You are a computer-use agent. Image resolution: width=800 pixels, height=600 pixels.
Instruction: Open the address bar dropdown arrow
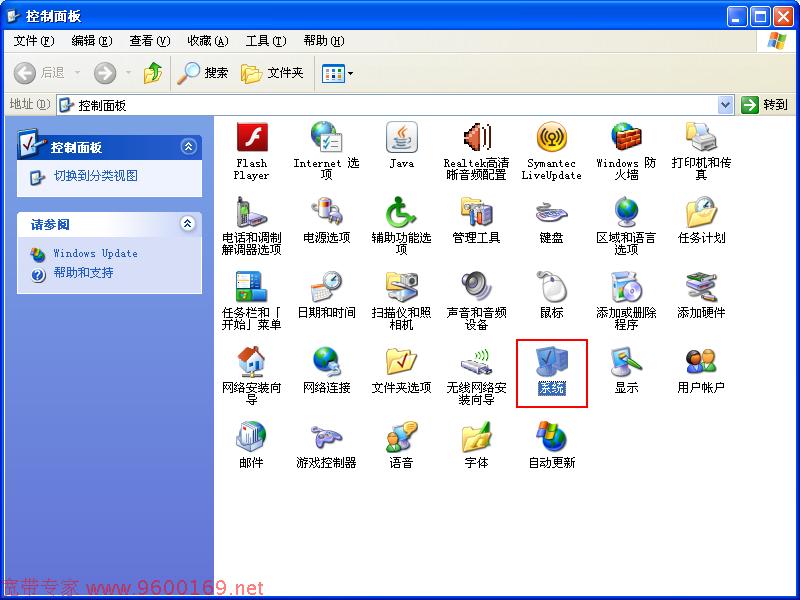pyautogui.click(x=725, y=105)
